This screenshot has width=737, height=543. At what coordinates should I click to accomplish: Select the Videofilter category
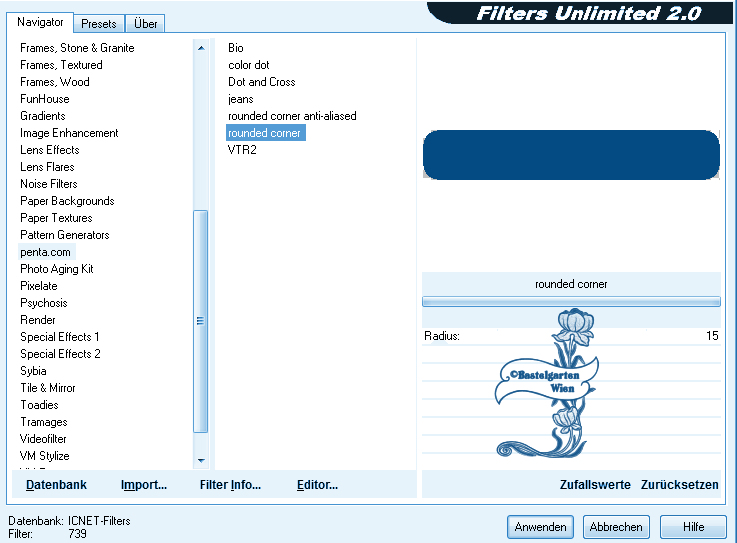pos(43,439)
